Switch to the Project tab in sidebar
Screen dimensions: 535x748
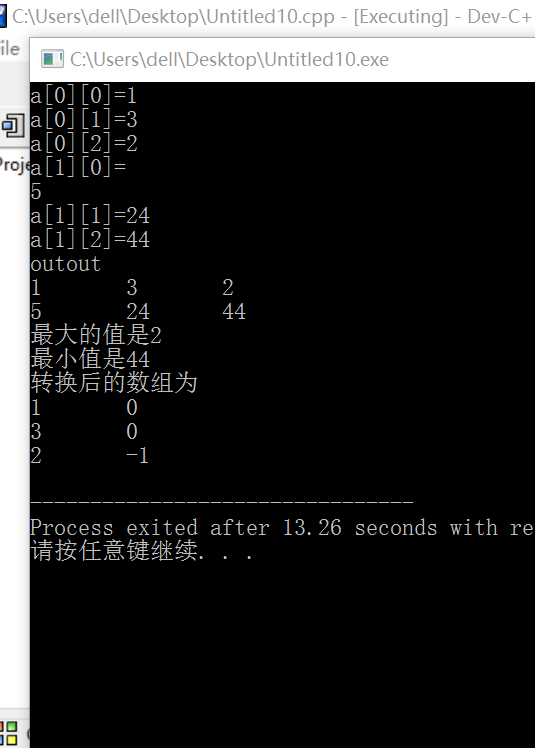[14, 165]
